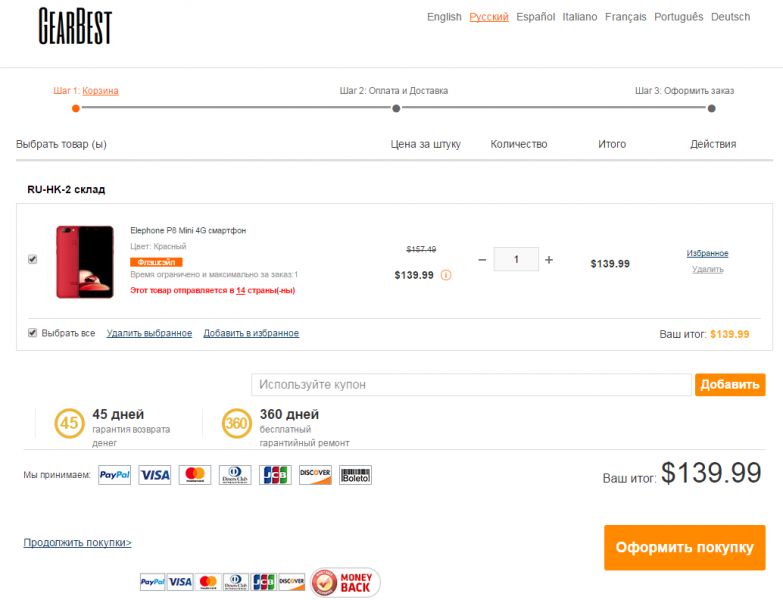Click the 'Удалить' link for the item
Viewport: 783px width, 600px height.
coord(708,270)
